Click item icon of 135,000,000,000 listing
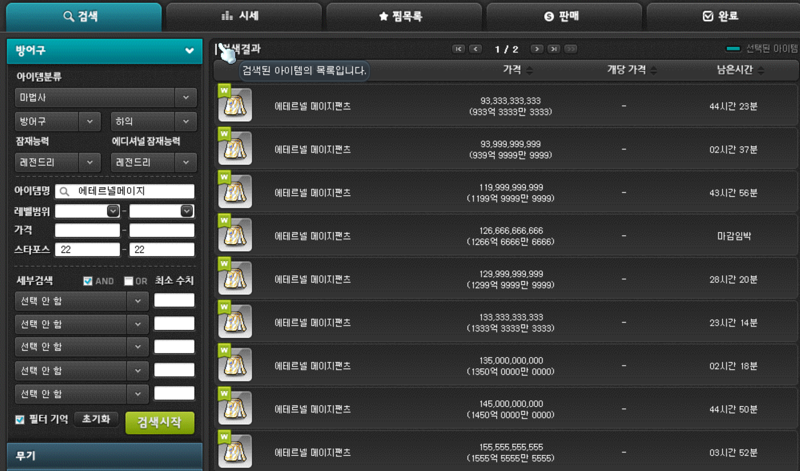 [235, 364]
